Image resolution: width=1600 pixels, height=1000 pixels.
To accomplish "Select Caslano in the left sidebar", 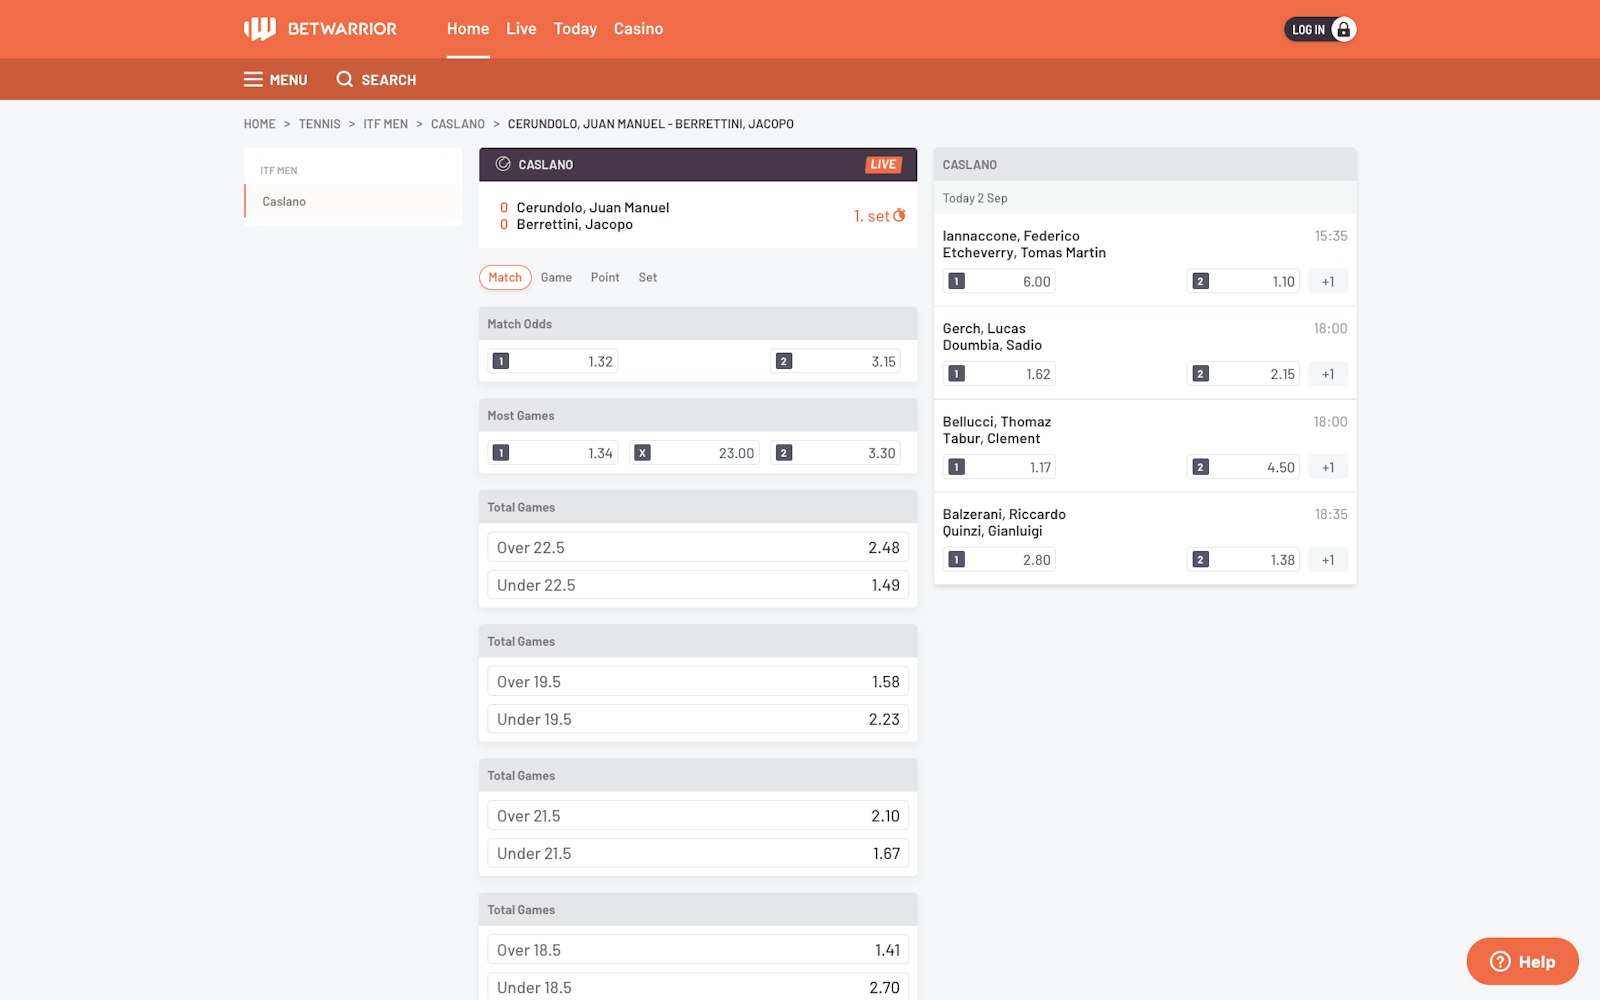I will point(284,201).
